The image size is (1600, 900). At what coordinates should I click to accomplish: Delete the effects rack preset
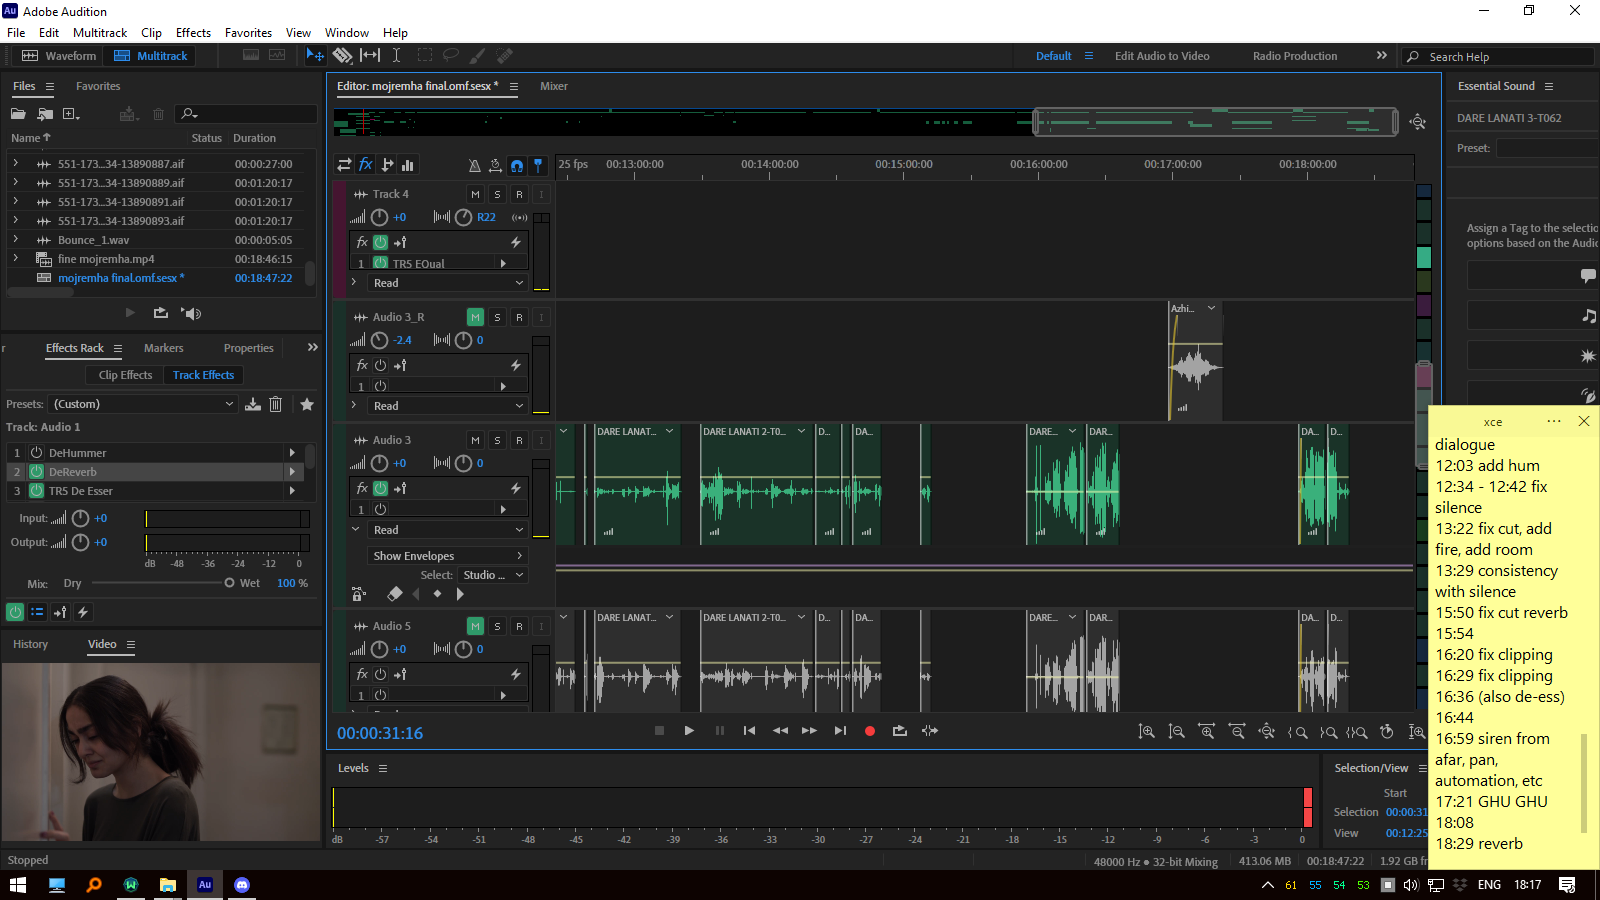tap(276, 404)
